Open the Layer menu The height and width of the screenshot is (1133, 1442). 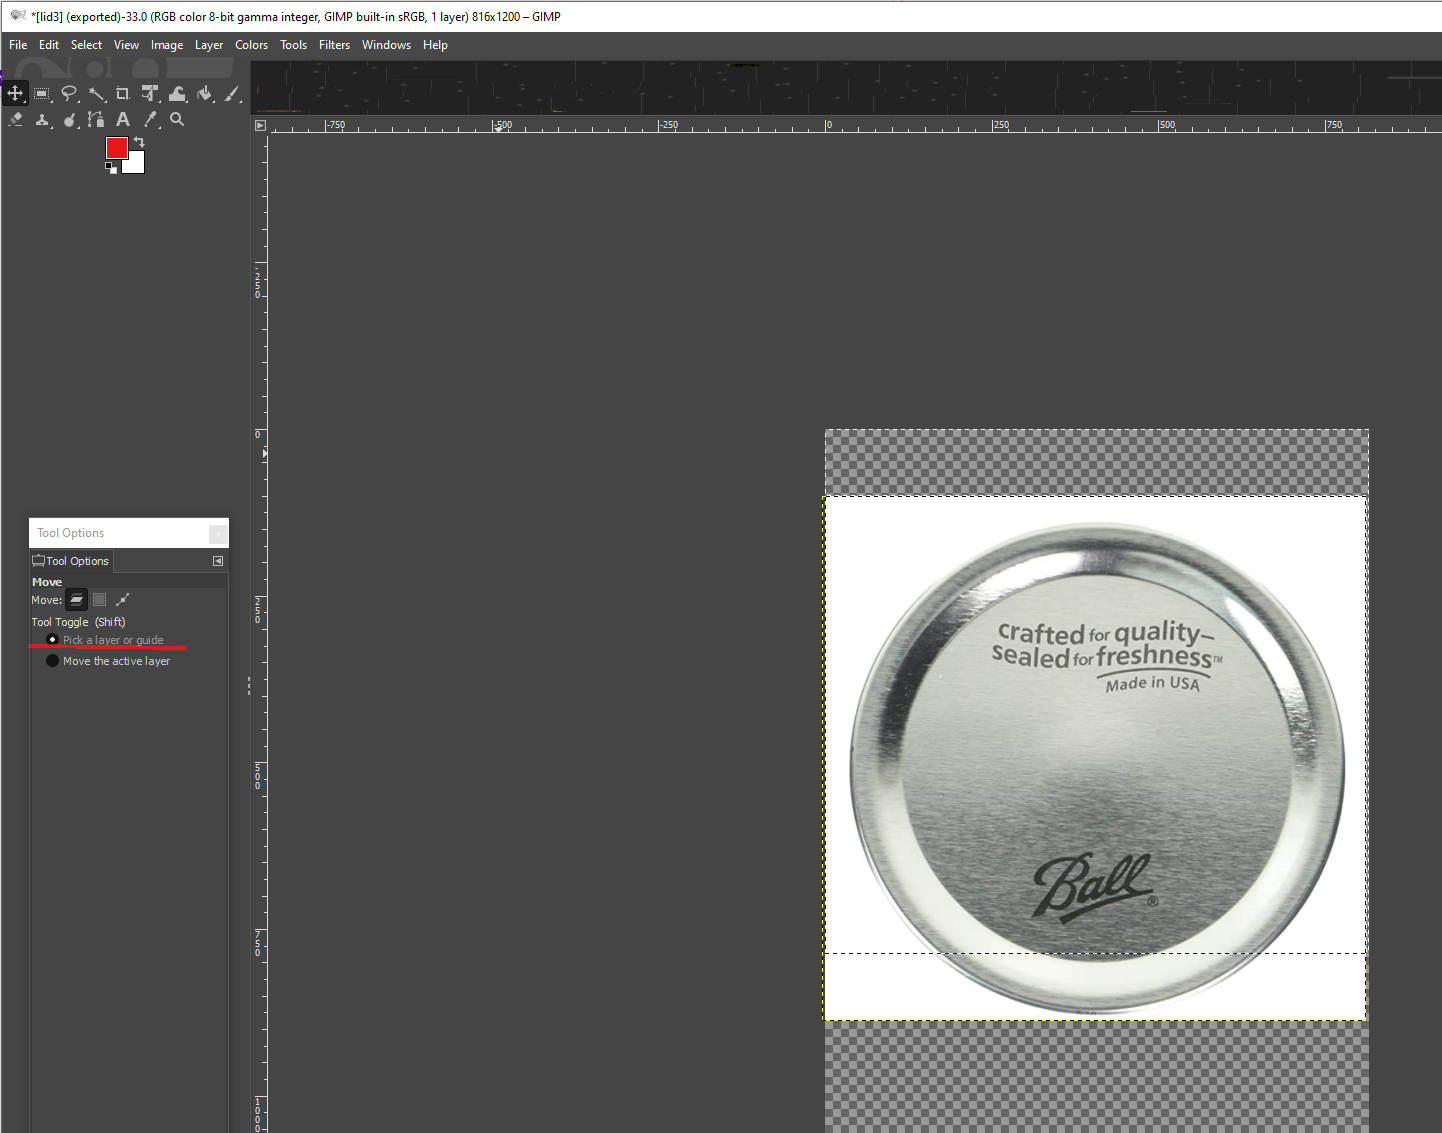pos(209,45)
